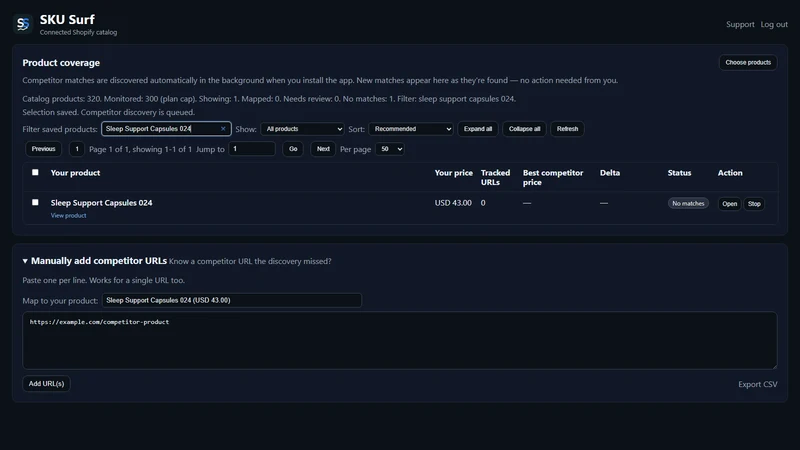Image resolution: width=800 pixels, height=450 pixels.
Task: Click the Connected Shopify catalog subtitle
Action: coord(78,32)
